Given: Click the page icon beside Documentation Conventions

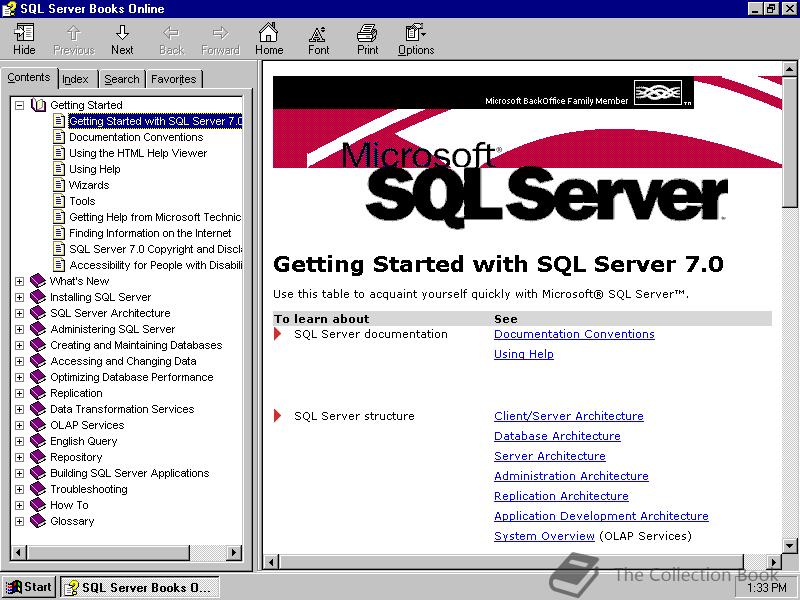Looking at the screenshot, I should click(x=59, y=137).
